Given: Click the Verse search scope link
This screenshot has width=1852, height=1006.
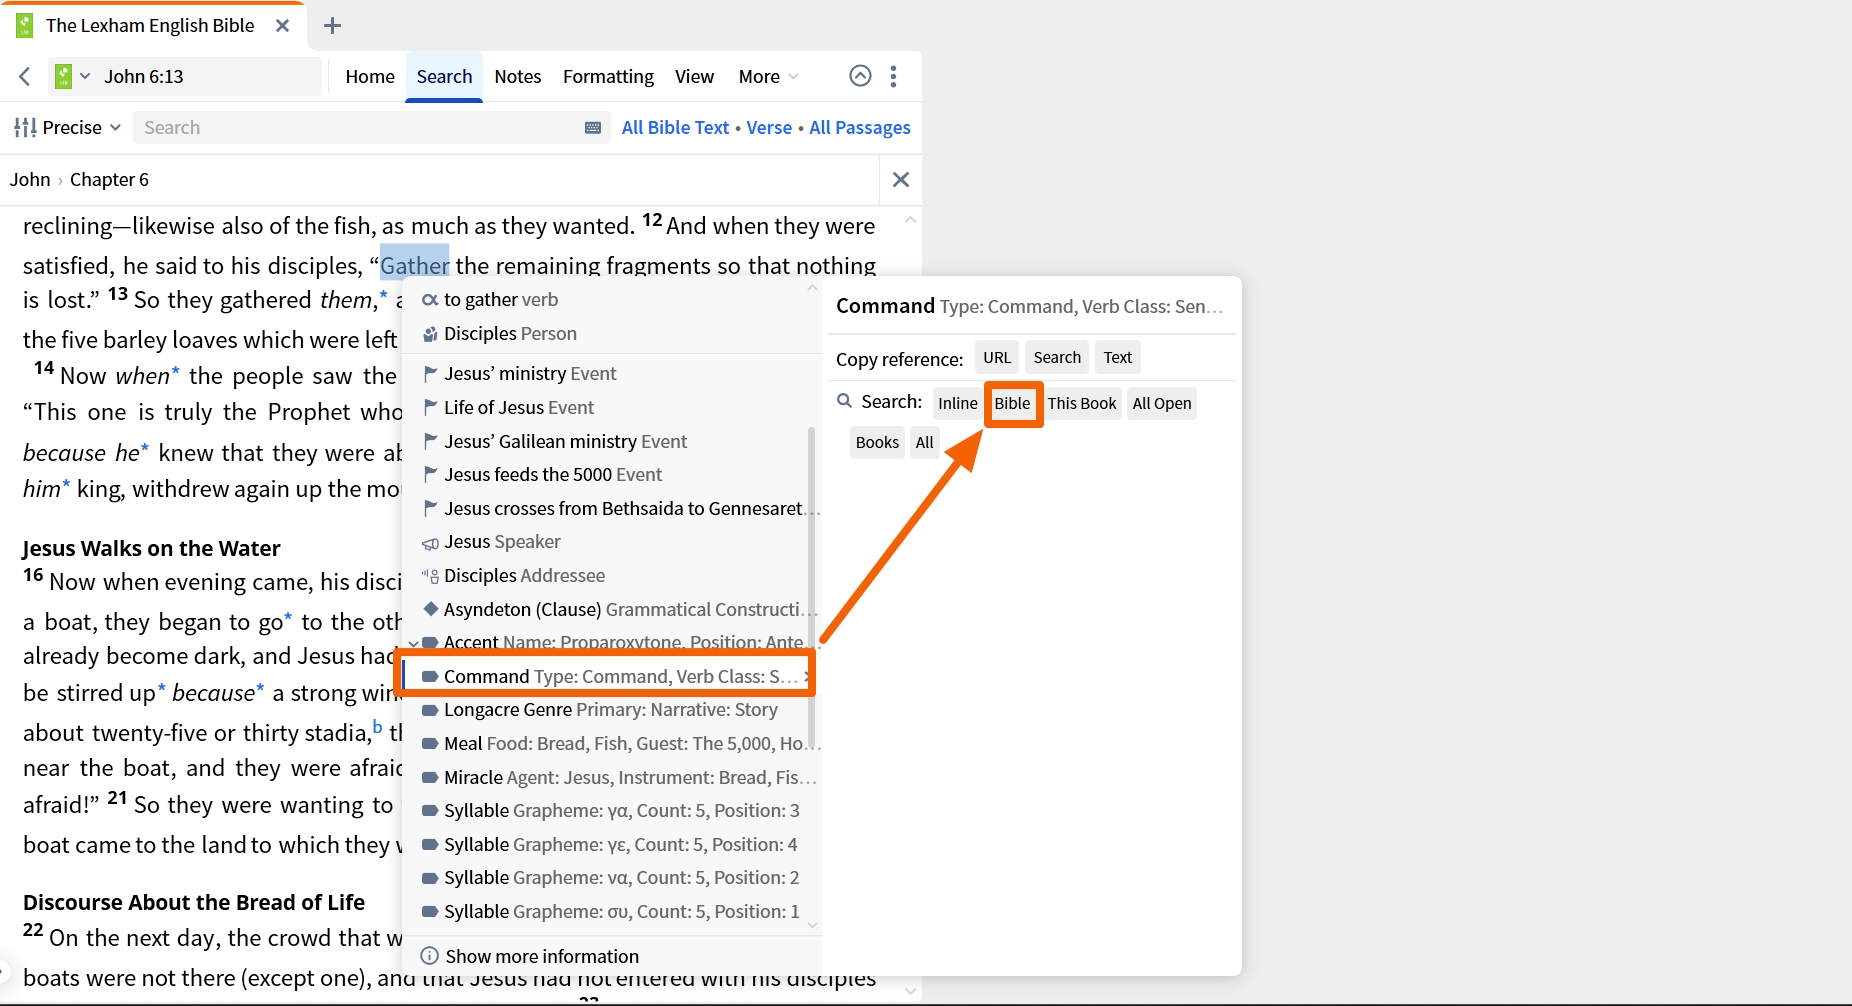Looking at the screenshot, I should [769, 128].
